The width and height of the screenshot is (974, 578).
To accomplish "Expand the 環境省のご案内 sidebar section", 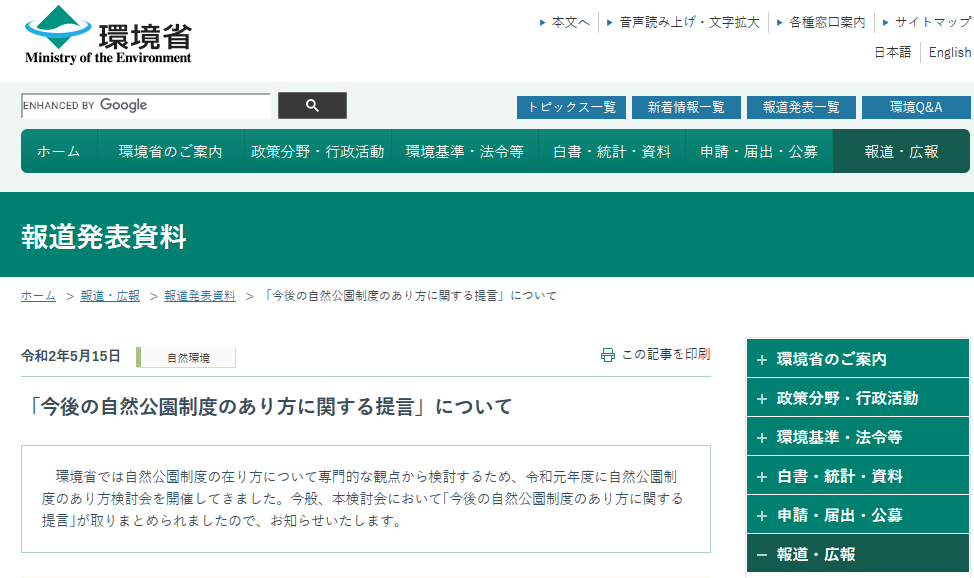I will 857,358.
